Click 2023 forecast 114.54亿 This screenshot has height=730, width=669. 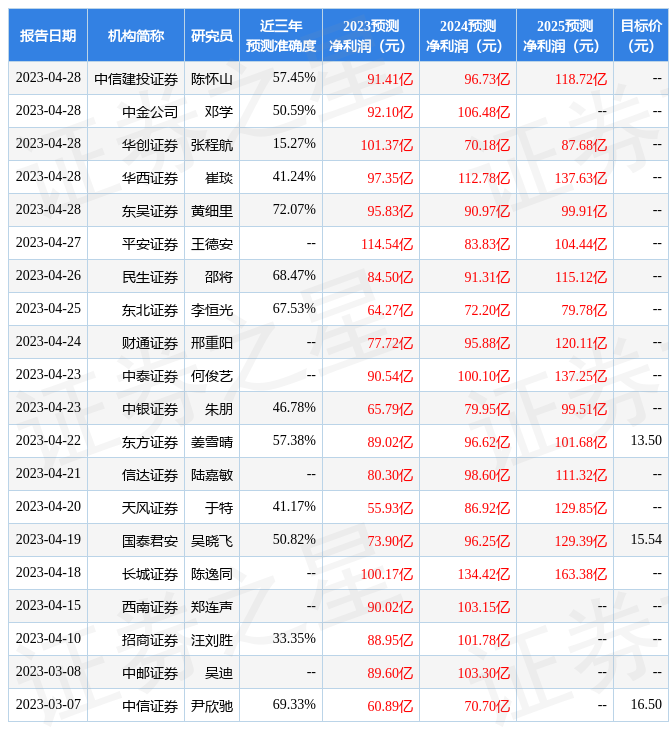tap(387, 244)
